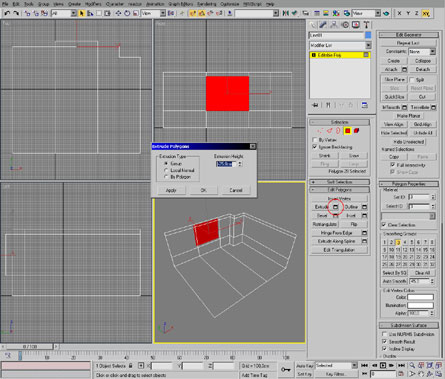445x379 pixels.
Task: Open named selection sets dropdown
Action: 257,13
